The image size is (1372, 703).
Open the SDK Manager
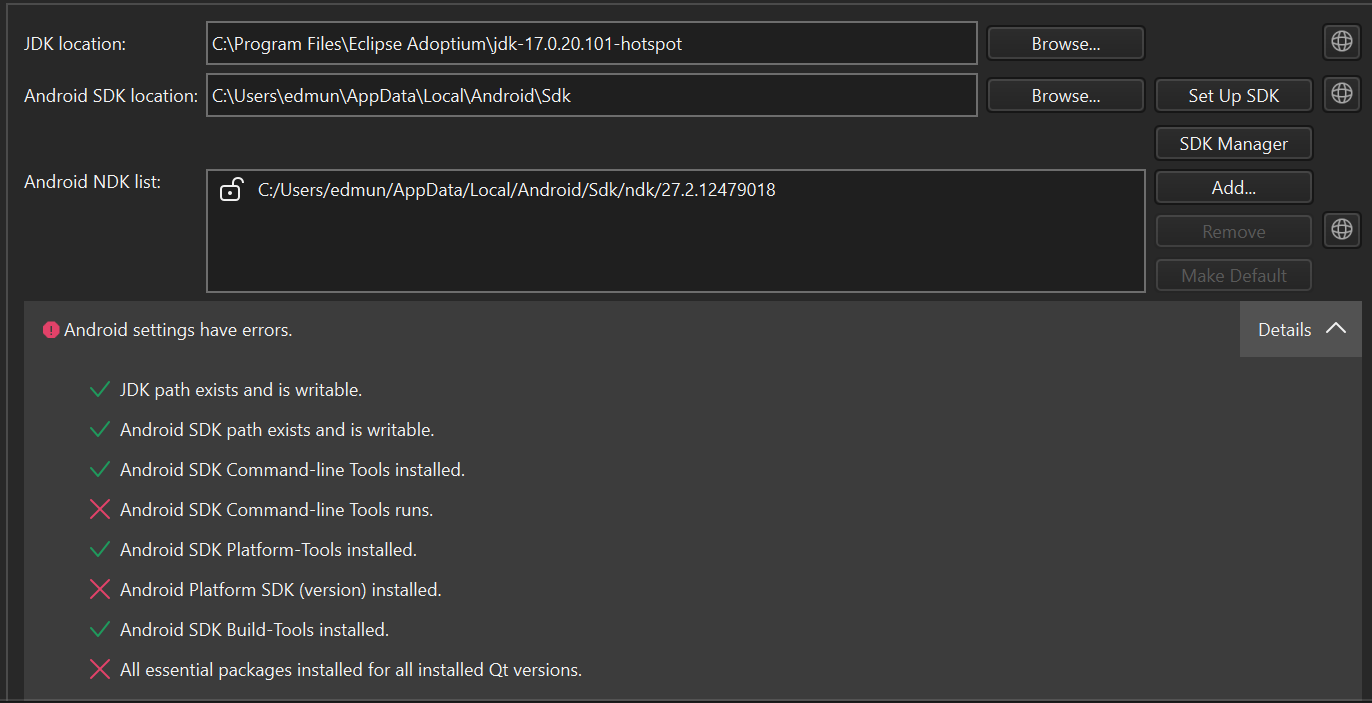pos(1233,143)
